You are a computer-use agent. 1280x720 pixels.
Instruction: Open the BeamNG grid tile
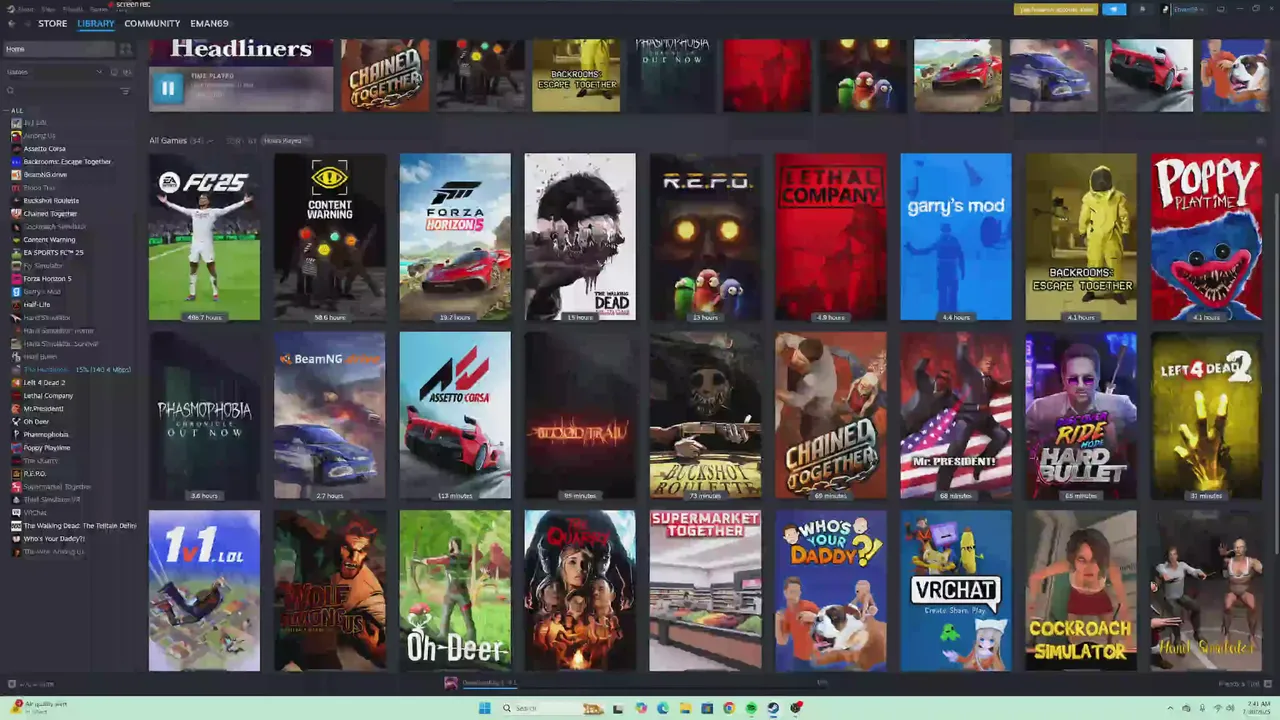(x=330, y=415)
